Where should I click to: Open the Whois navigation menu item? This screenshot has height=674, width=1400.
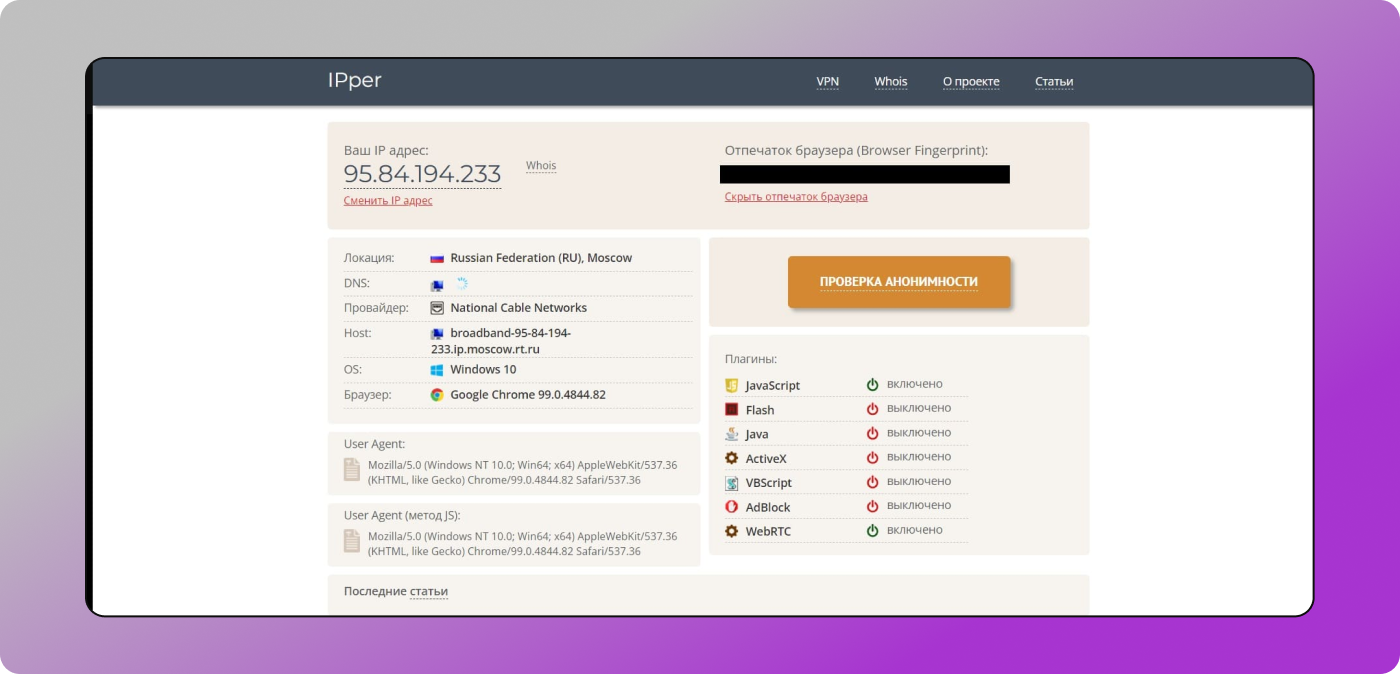(x=890, y=82)
